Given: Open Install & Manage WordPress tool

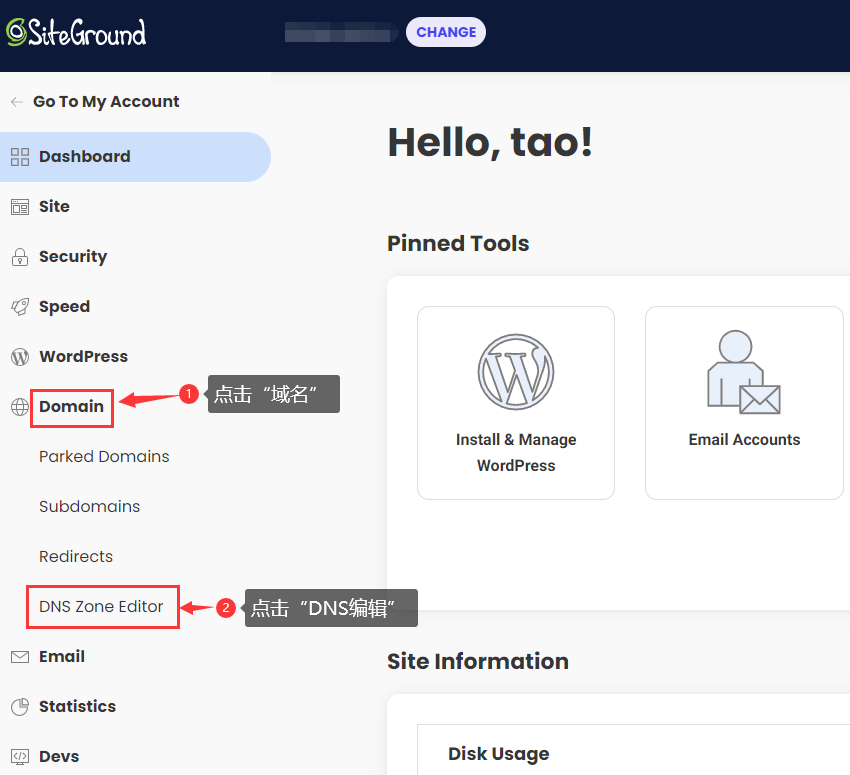Looking at the screenshot, I should coord(516,403).
